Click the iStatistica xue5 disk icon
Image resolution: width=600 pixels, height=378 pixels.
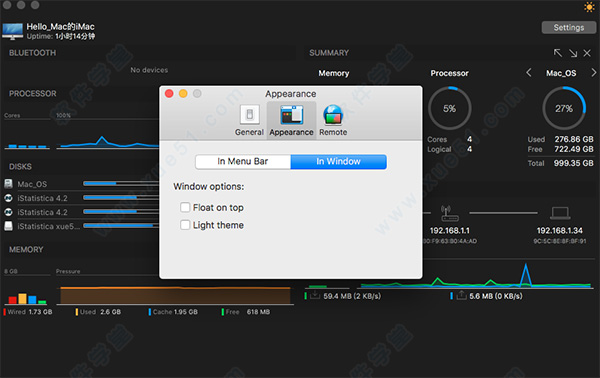pos(8,226)
